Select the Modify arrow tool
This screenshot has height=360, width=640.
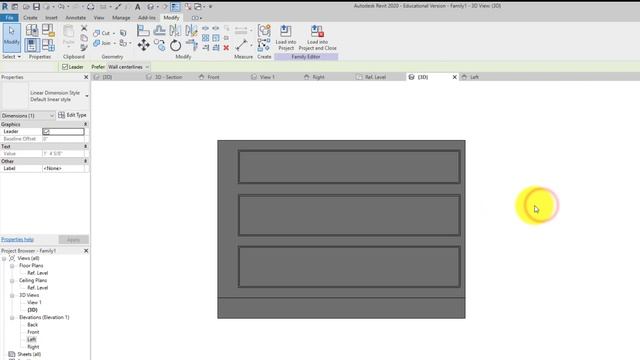click(11, 38)
